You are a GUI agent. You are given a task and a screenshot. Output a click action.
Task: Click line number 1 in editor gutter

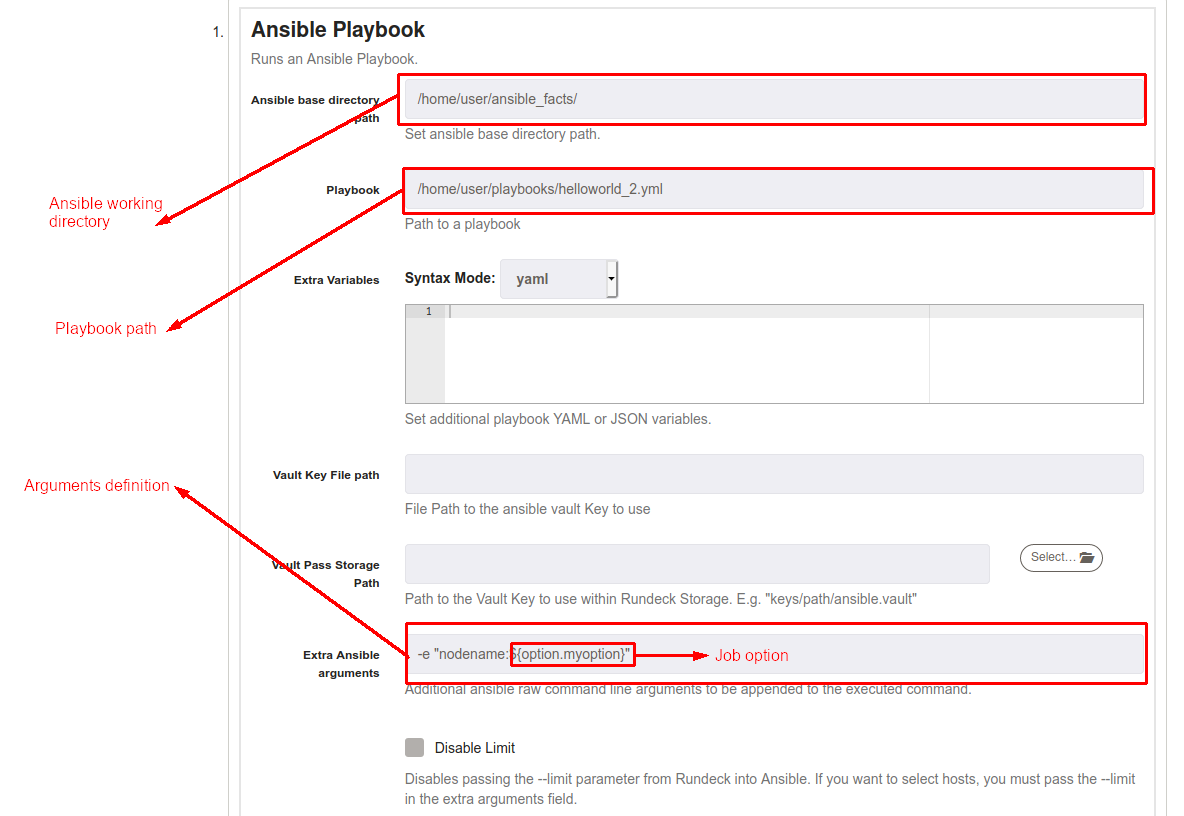428,311
